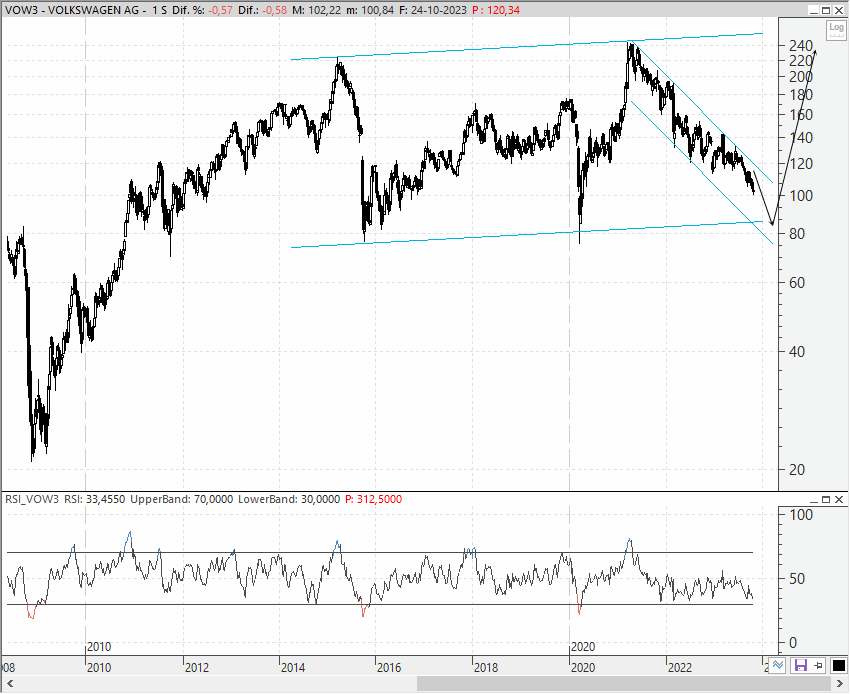Click the RSI_VOW3 indicator name
The width and height of the screenshot is (850, 694).
(32, 499)
